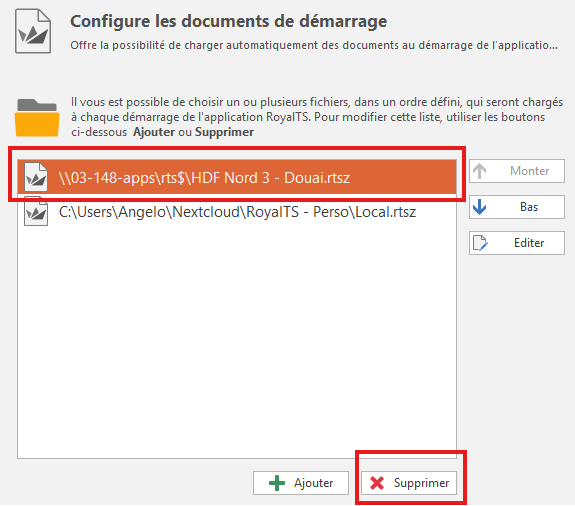This screenshot has height=506, width=575.
Task: Click the orange folder icon
Action: pos(37,118)
